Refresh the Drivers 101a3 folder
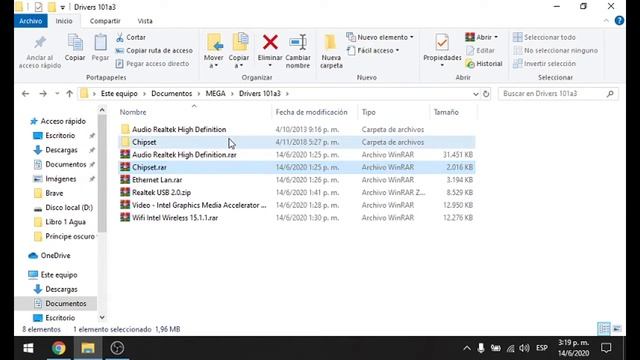Viewport: 640px width, 360px height. [486, 94]
